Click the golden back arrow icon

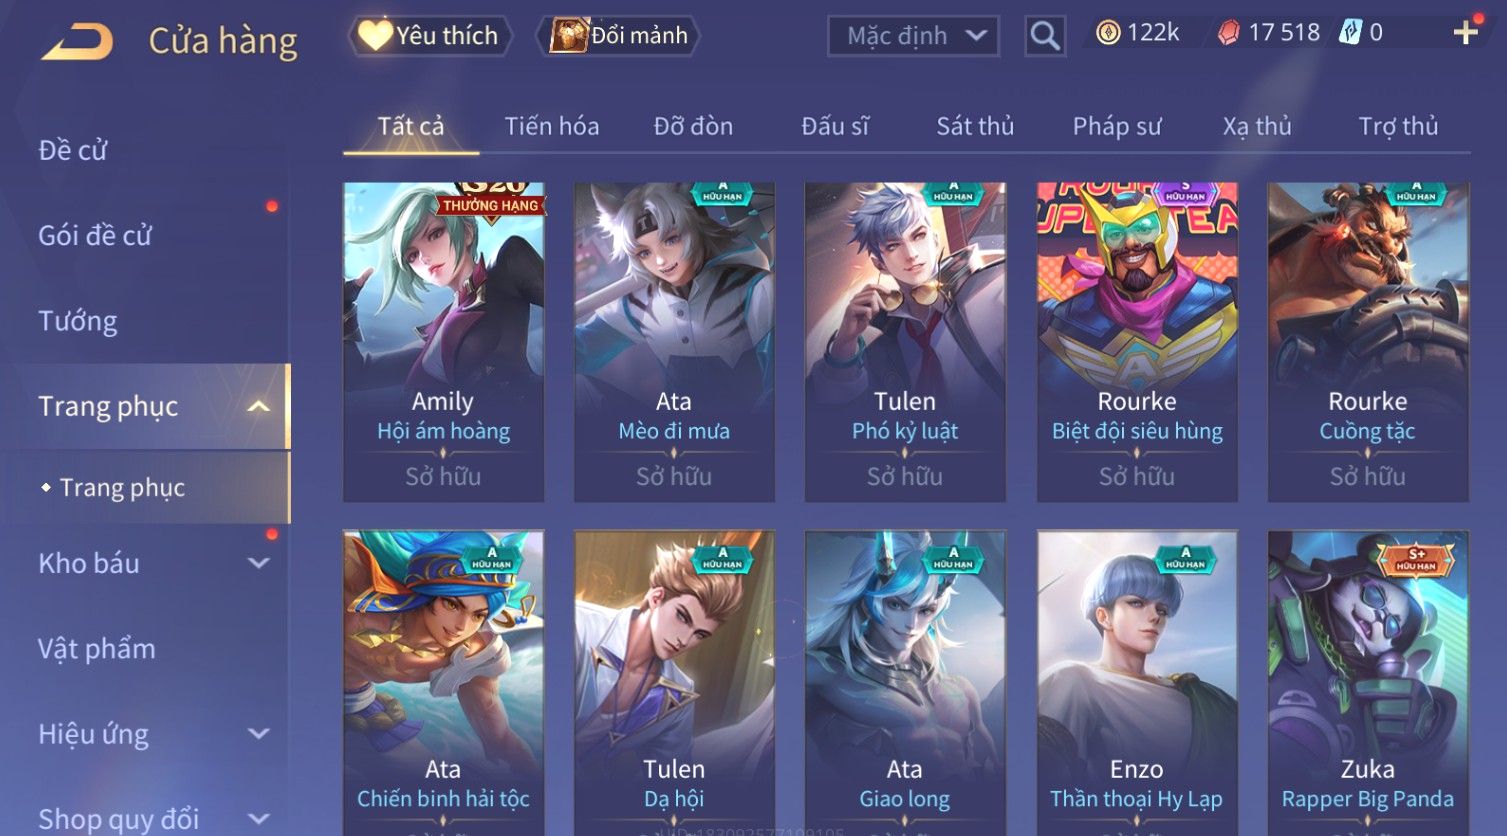(x=77, y=42)
